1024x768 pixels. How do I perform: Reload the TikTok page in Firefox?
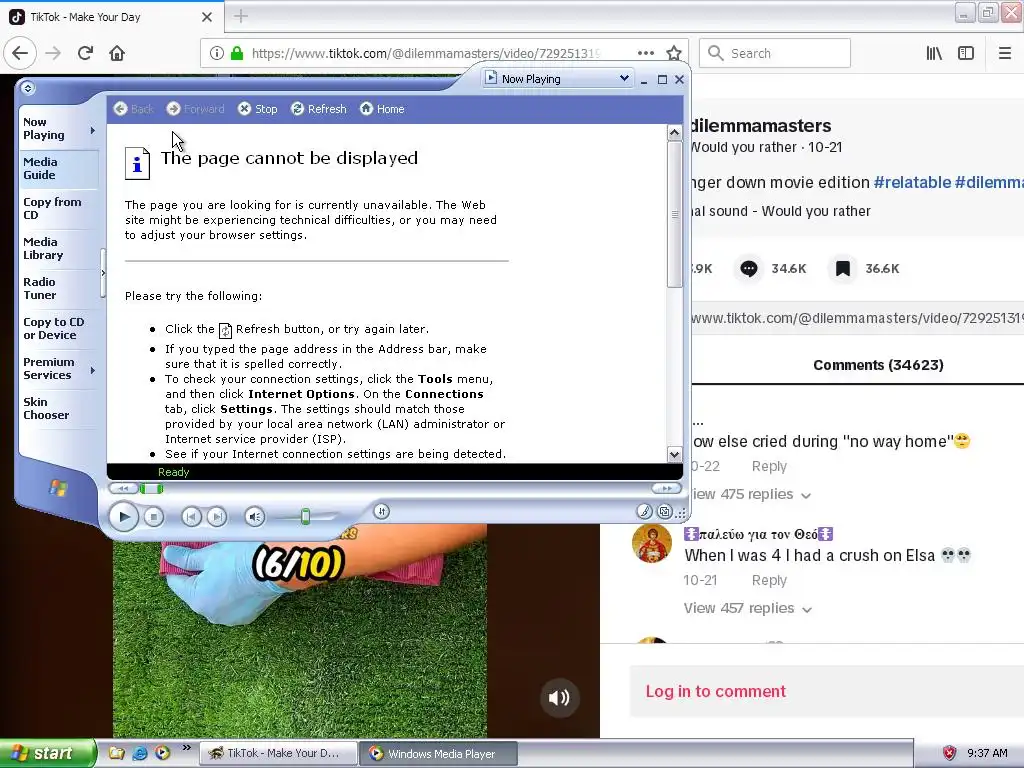tap(86, 53)
